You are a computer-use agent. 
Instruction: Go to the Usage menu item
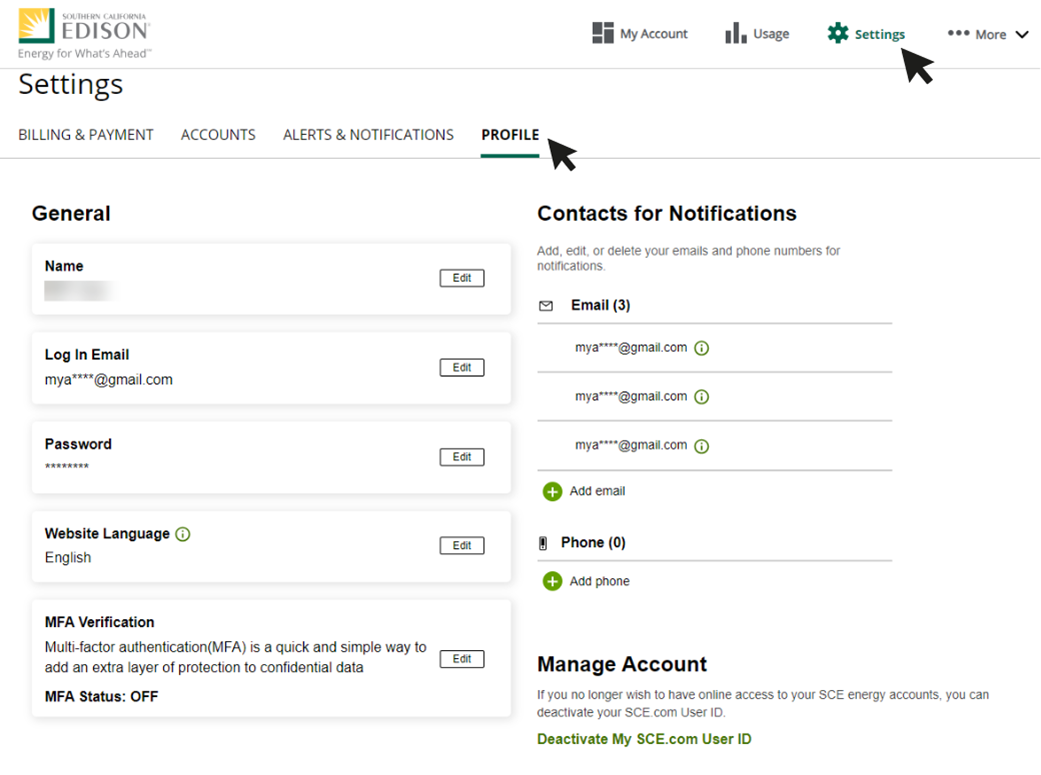771,34
